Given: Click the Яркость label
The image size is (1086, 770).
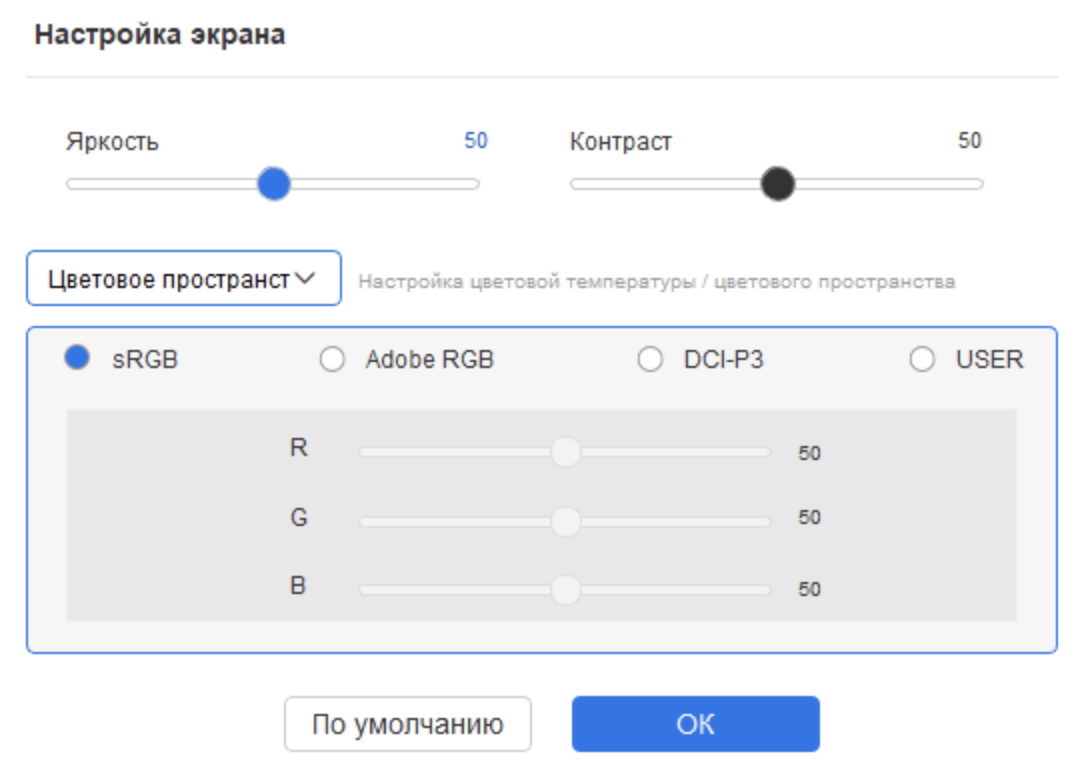Looking at the screenshot, I should (x=112, y=141).
